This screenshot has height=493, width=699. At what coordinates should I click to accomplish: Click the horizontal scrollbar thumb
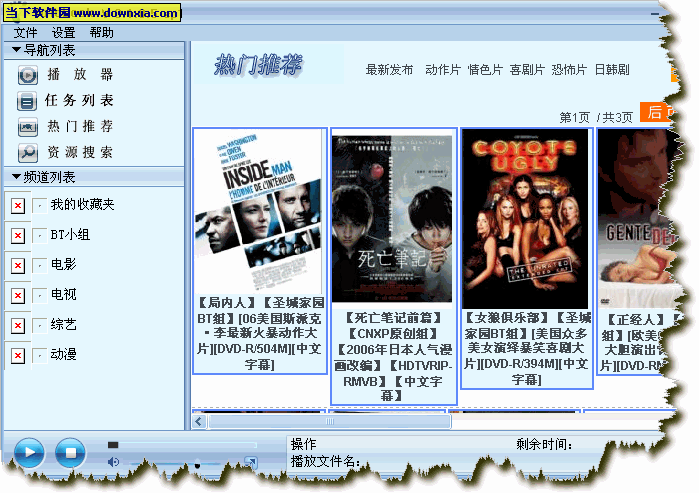(x=329, y=421)
